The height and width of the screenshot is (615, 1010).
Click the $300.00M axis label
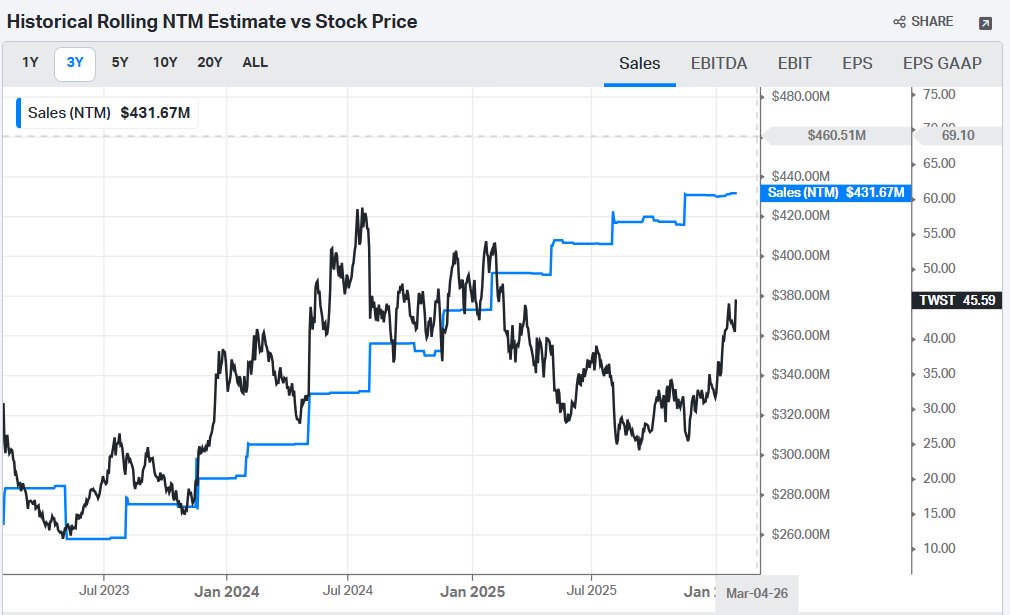coord(801,455)
